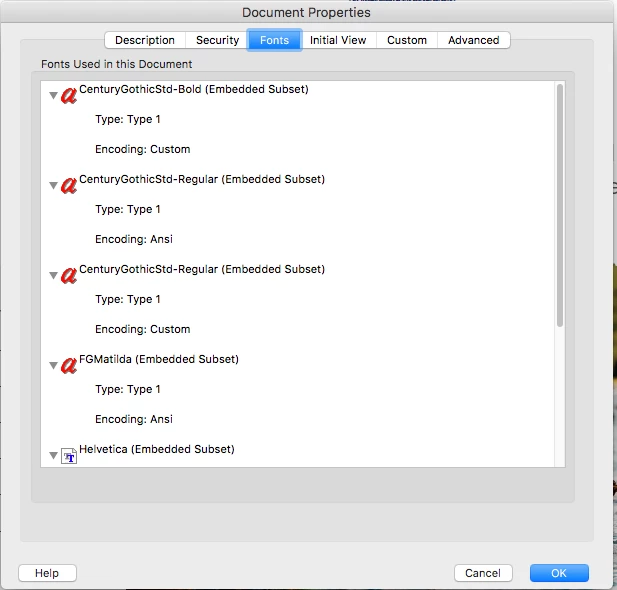Click 'Encoding: Custom' under CenturyGothicStd-Bold

pos(142,150)
